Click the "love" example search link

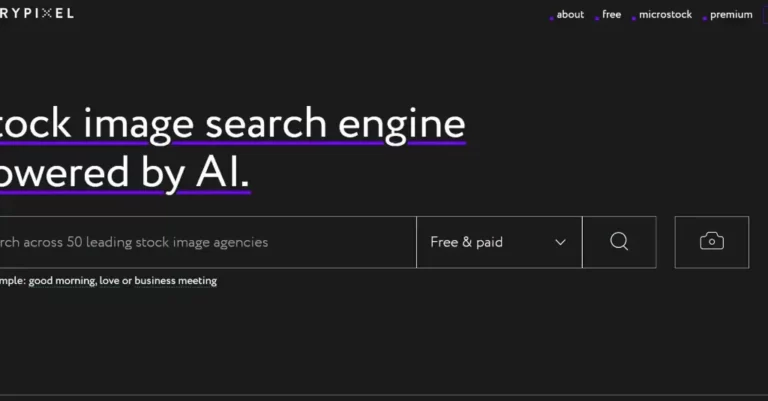pyautogui.click(x=109, y=281)
